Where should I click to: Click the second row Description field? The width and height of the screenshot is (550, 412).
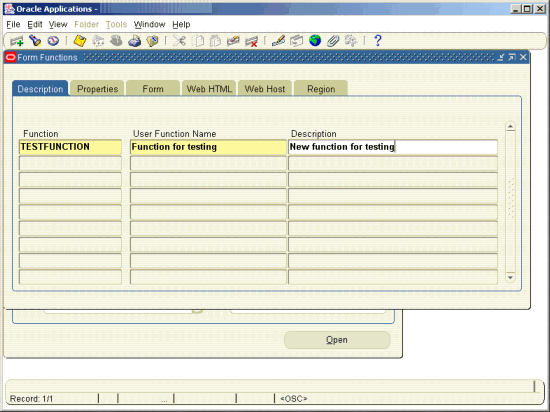393,163
